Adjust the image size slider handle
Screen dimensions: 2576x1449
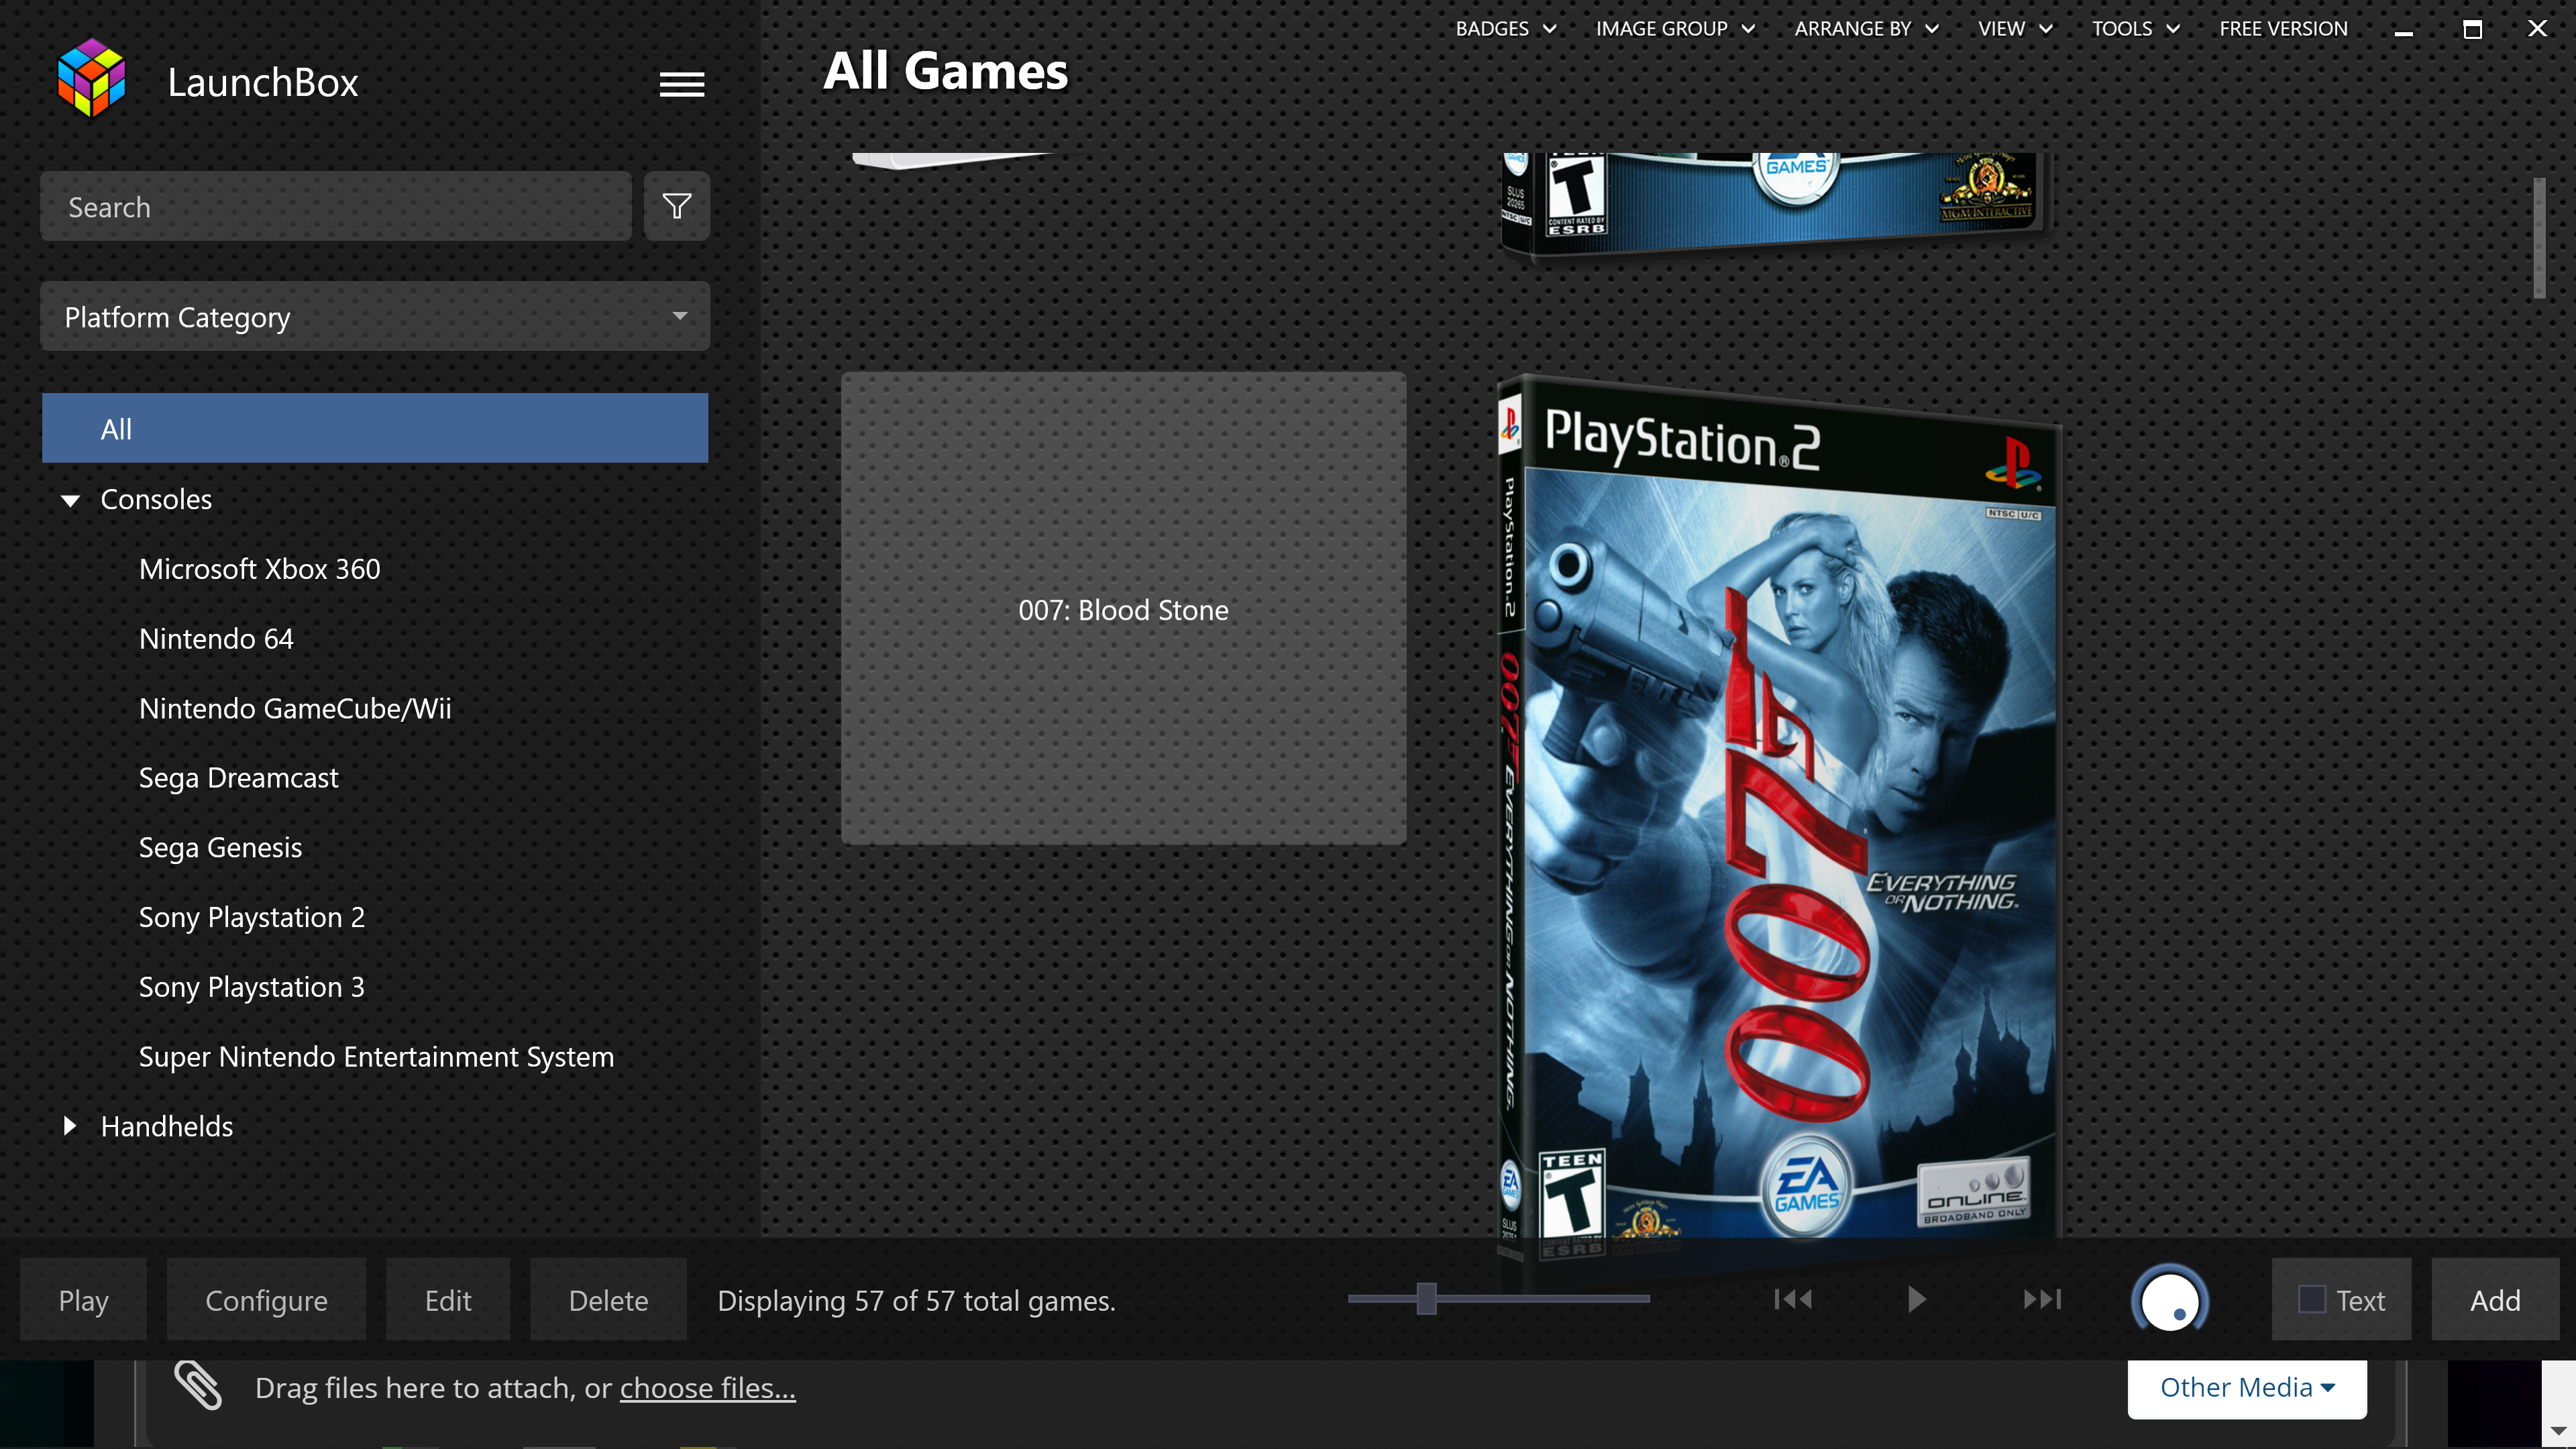coord(1427,1298)
